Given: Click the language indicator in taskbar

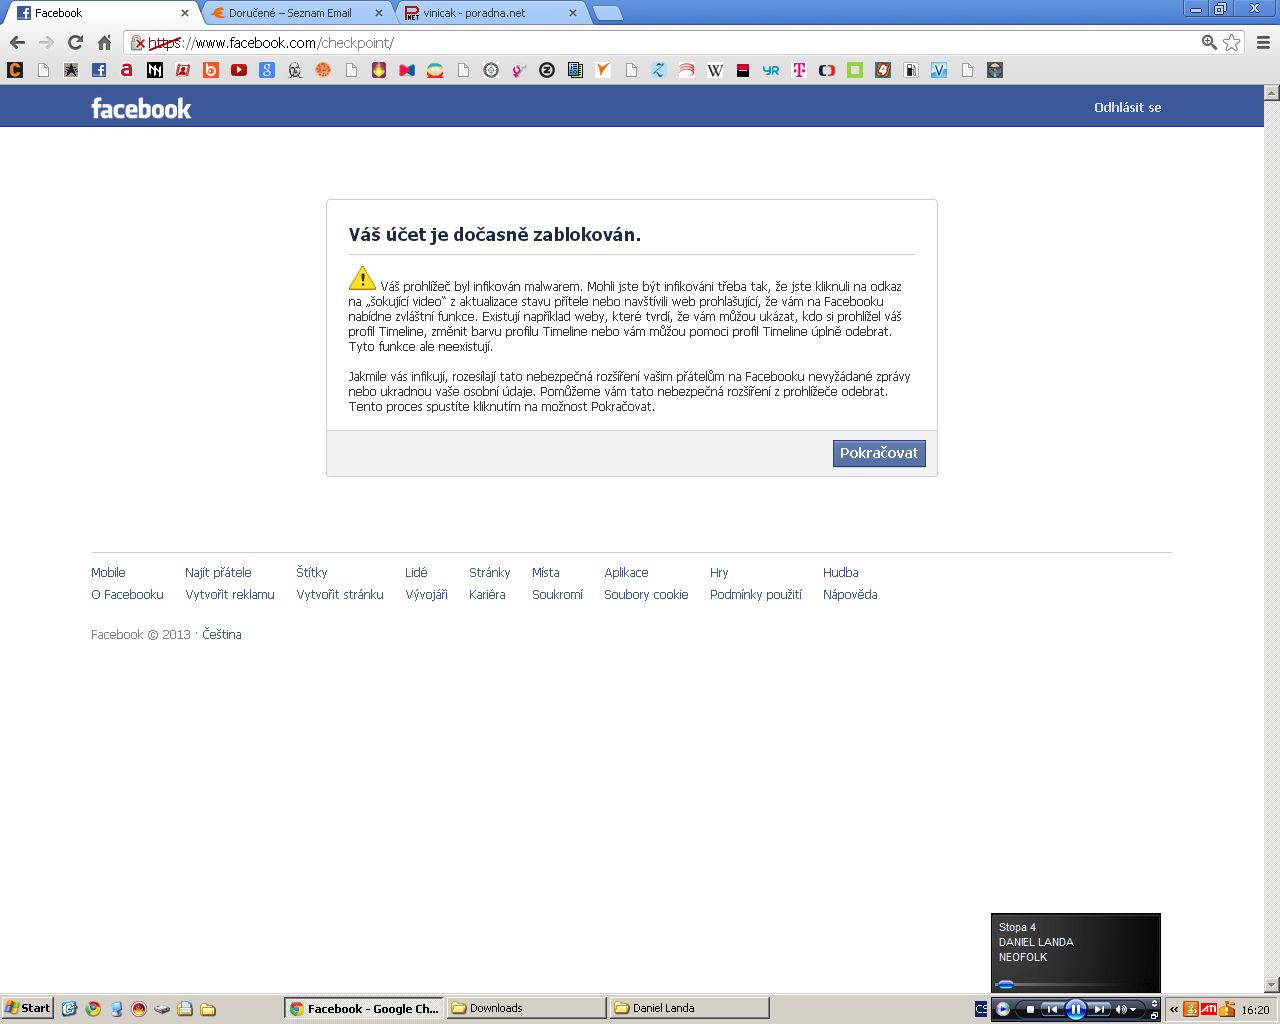Looking at the screenshot, I should [980, 1009].
